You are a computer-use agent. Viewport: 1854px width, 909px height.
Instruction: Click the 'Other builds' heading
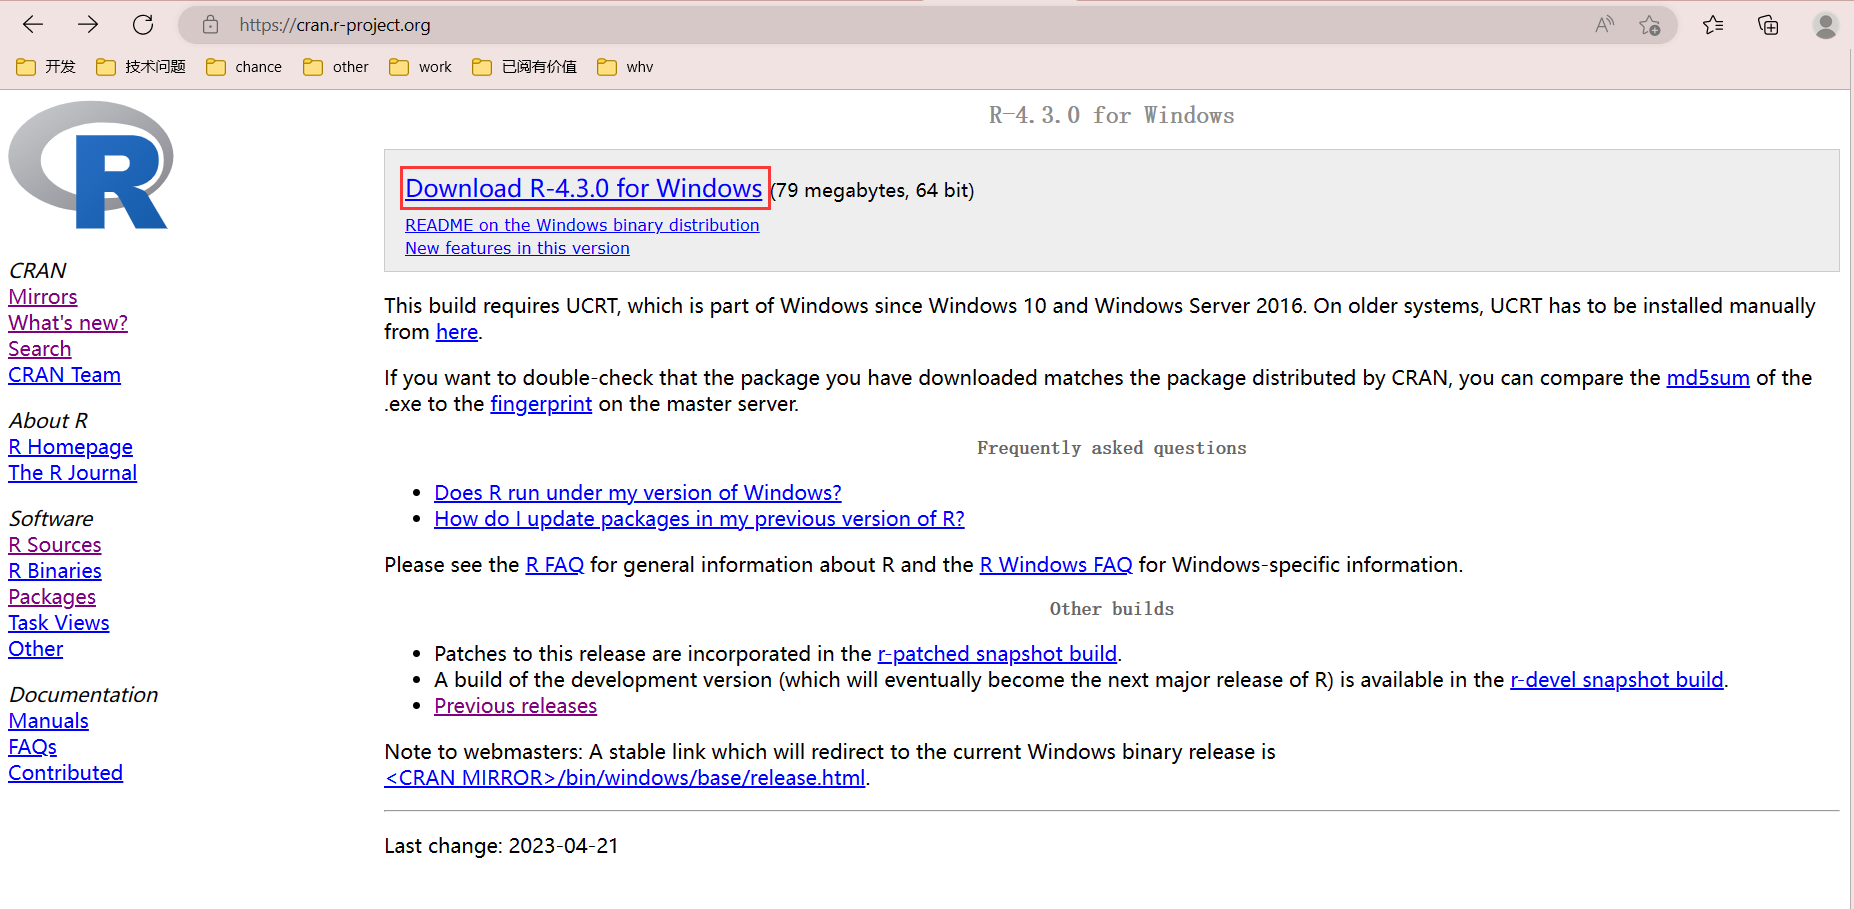1112,609
